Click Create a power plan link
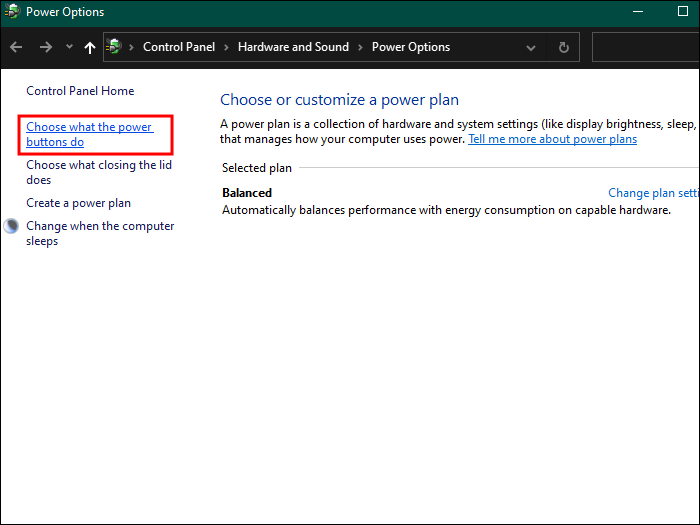Image resolution: width=700 pixels, height=525 pixels. pos(78,203)
